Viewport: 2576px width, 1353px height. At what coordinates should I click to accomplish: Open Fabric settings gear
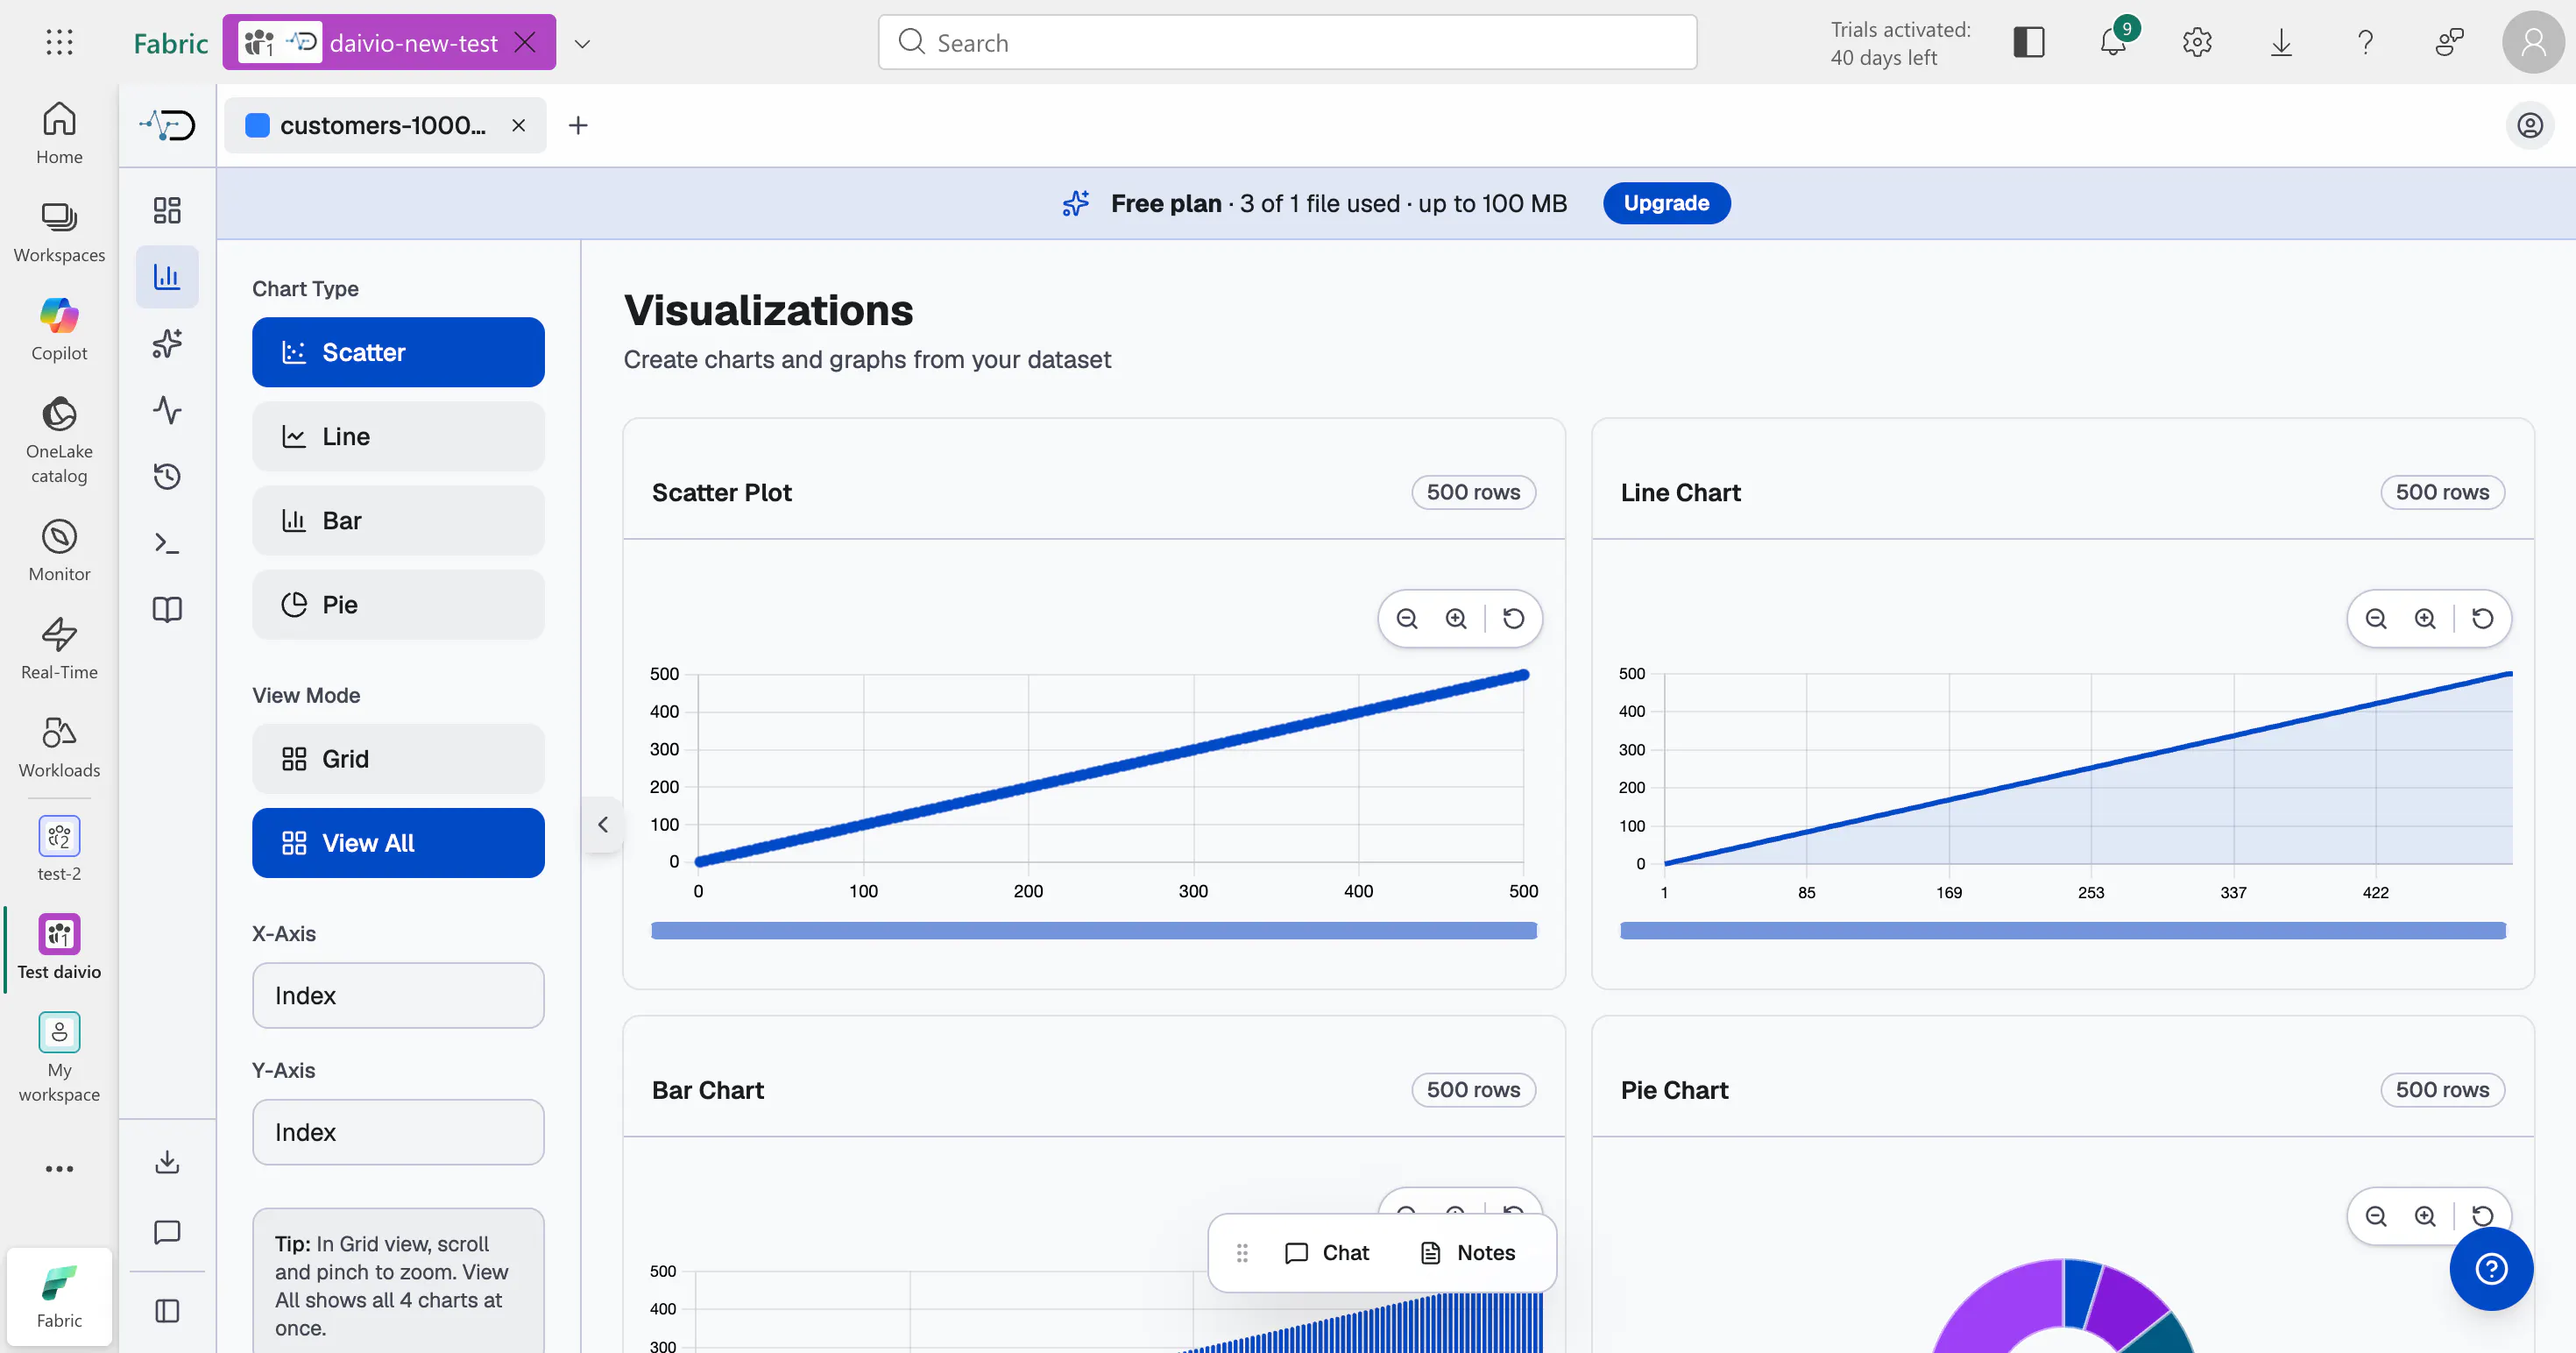2197,42
